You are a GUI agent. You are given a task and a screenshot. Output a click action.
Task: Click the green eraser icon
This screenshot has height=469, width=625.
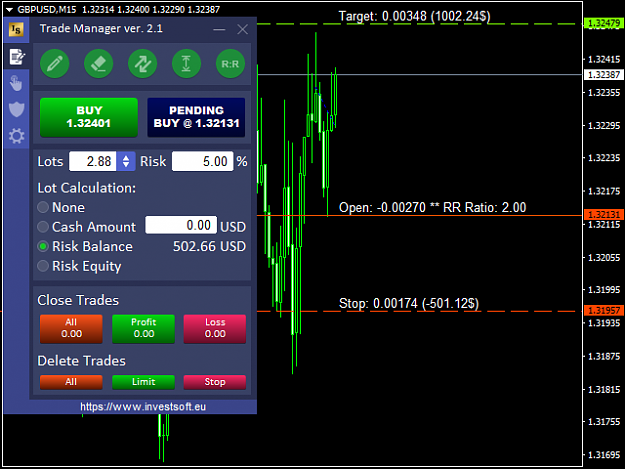[98, 64]
